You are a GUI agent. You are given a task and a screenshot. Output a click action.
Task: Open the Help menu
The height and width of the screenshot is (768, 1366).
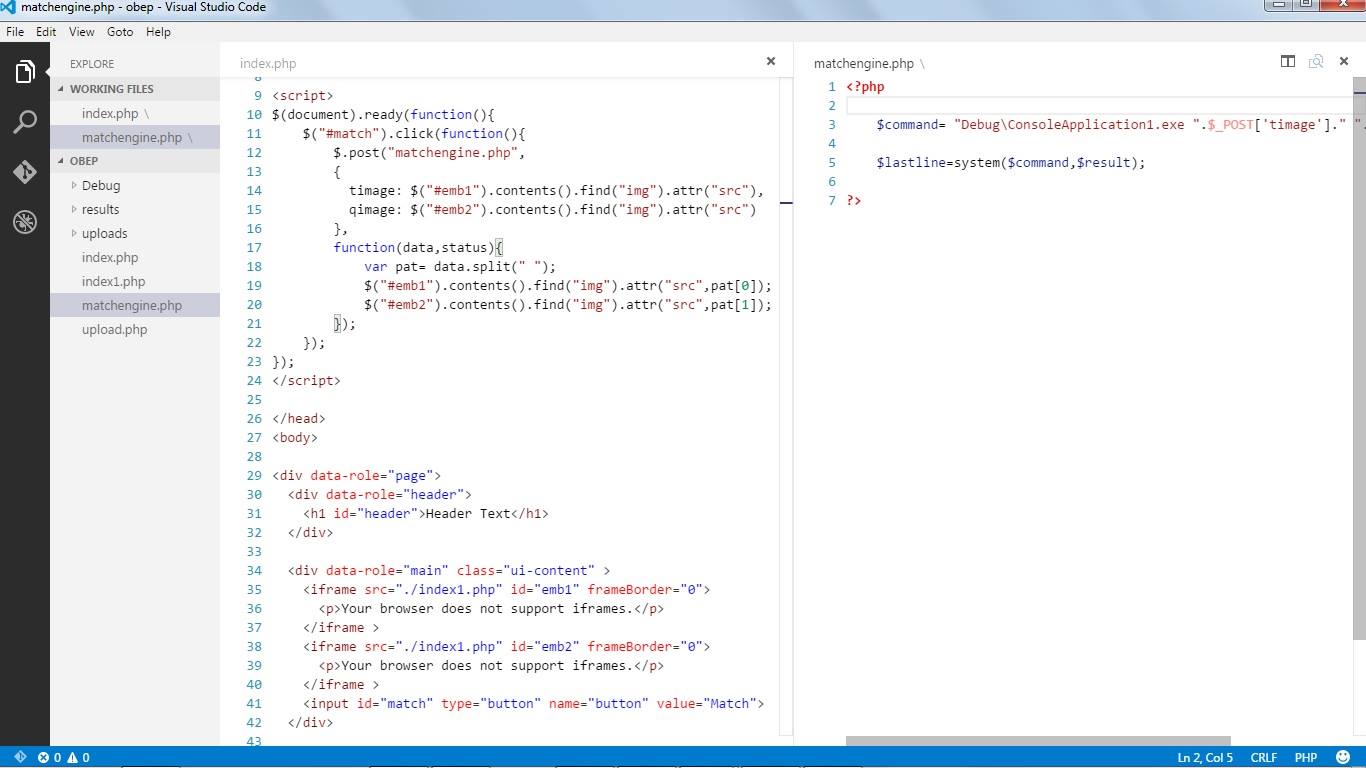point(158,32)
